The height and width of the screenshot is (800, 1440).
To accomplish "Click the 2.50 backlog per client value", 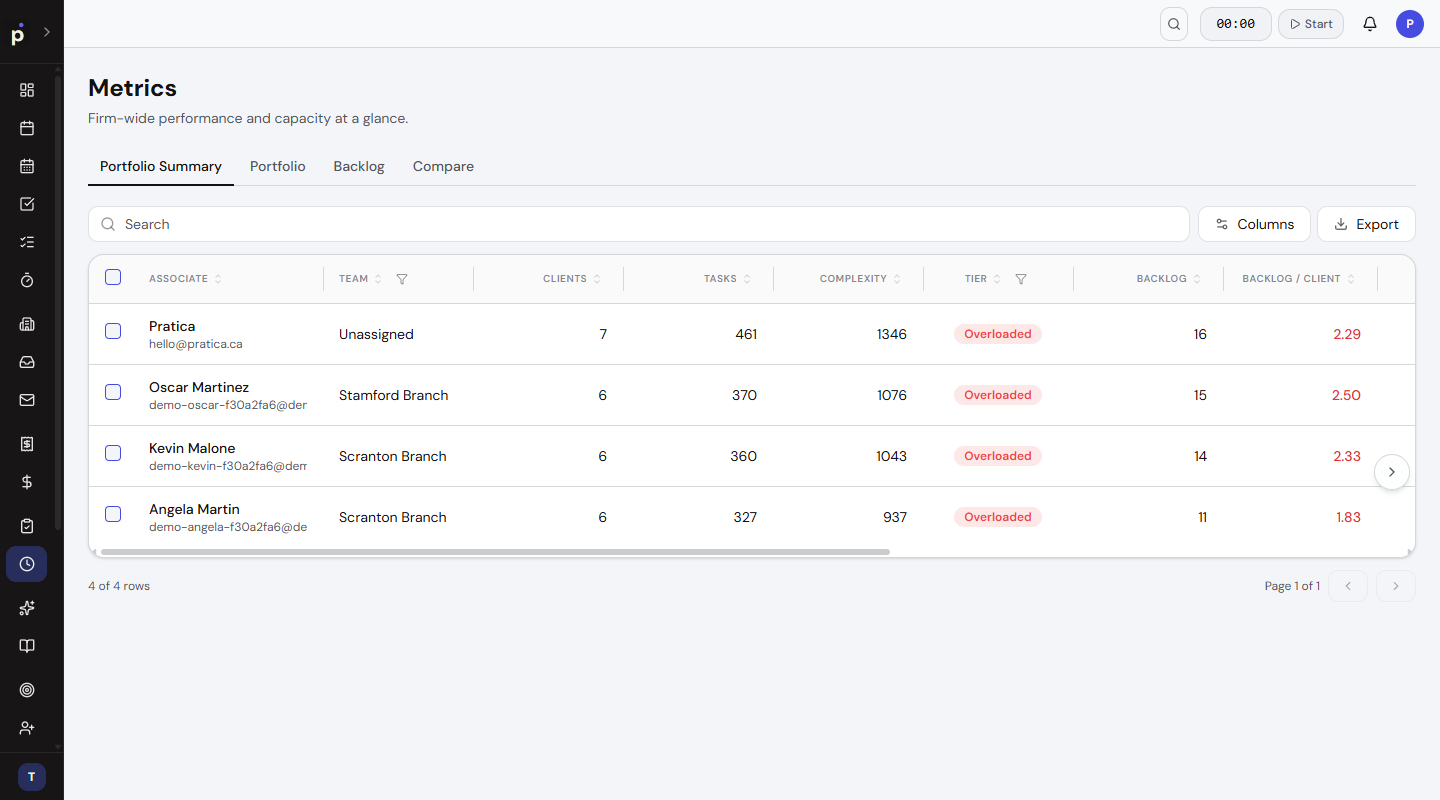I will tap(1346, 395).
